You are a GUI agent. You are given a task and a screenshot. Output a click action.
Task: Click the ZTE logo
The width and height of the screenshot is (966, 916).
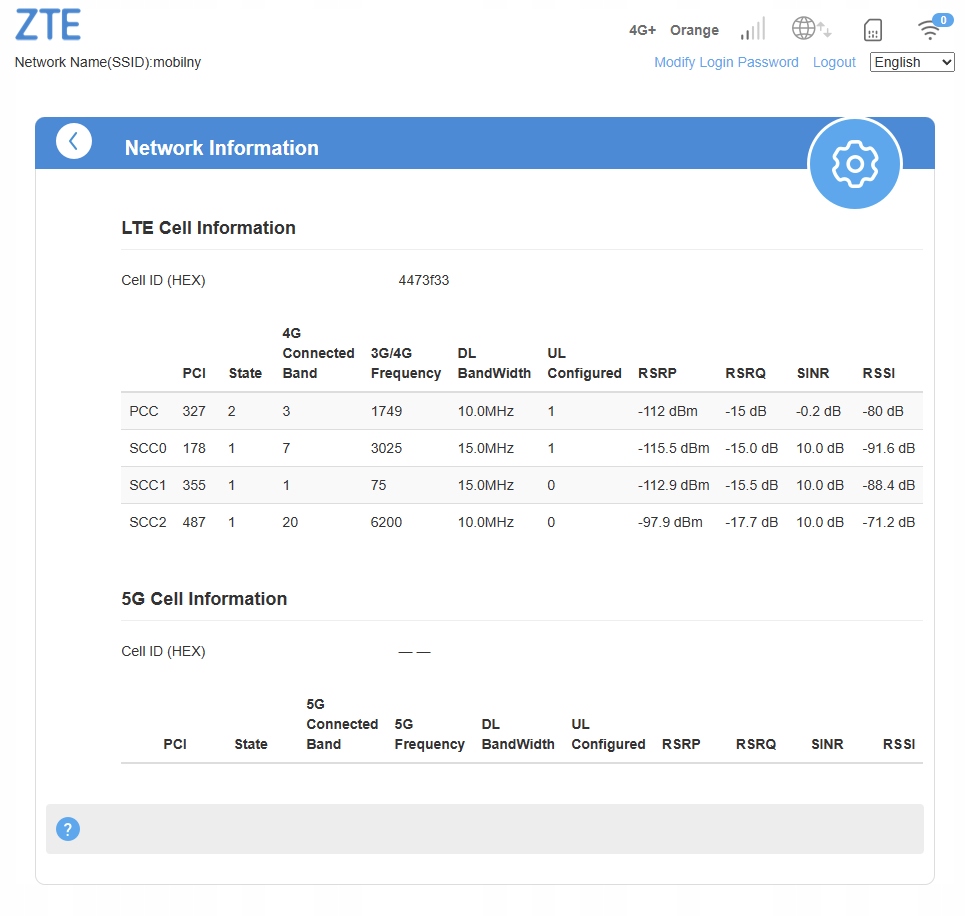click(48, 25)
